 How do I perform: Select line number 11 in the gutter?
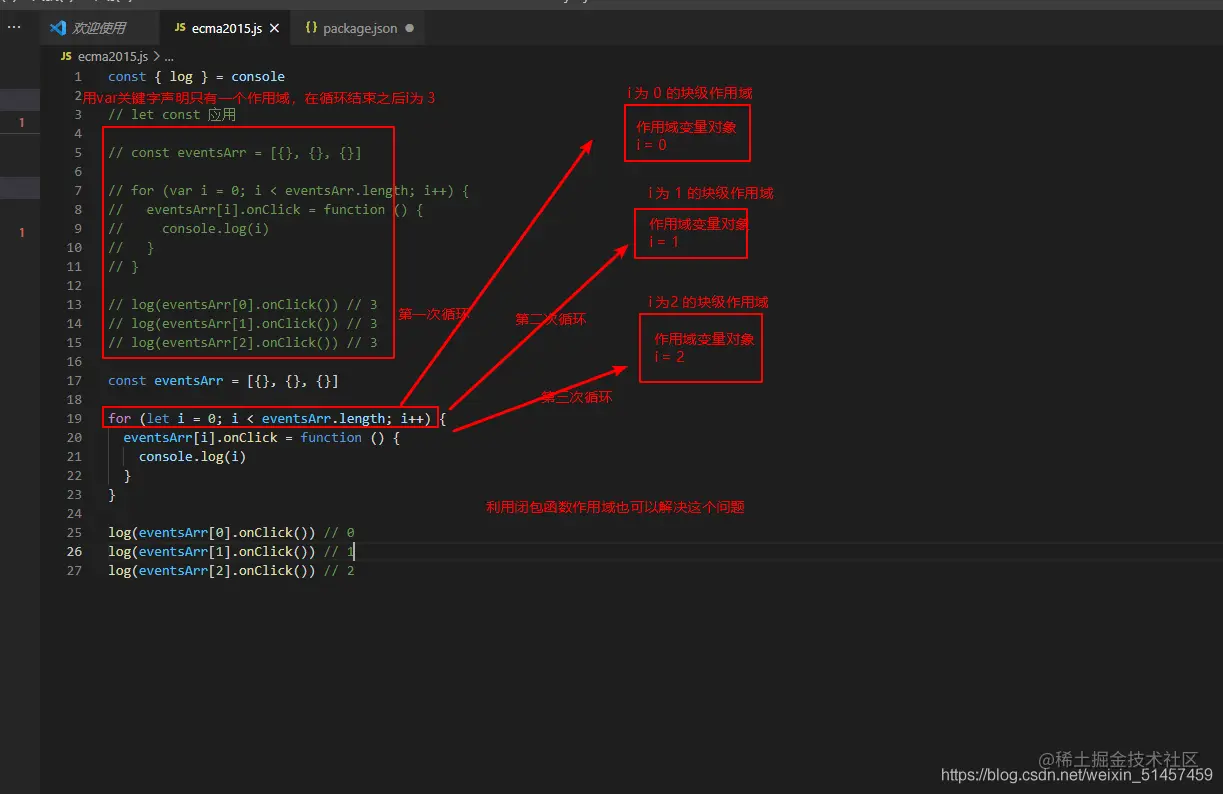coord(74,267)
